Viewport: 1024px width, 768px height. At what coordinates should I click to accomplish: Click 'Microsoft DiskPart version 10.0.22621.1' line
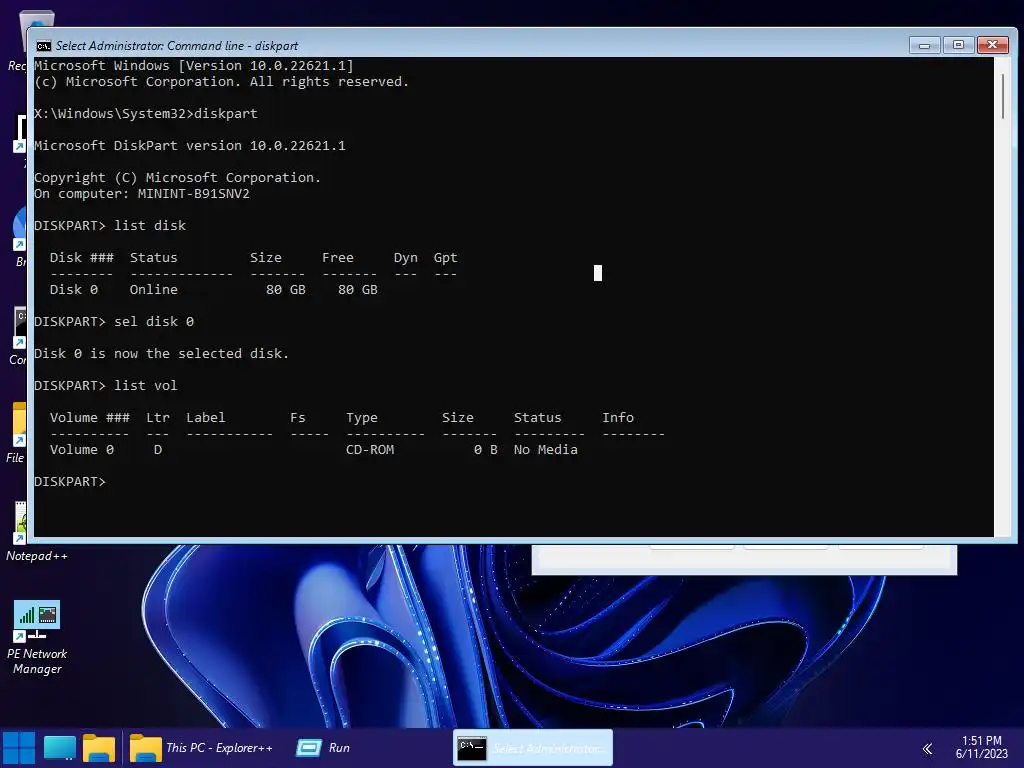click(x=190, y=145)
